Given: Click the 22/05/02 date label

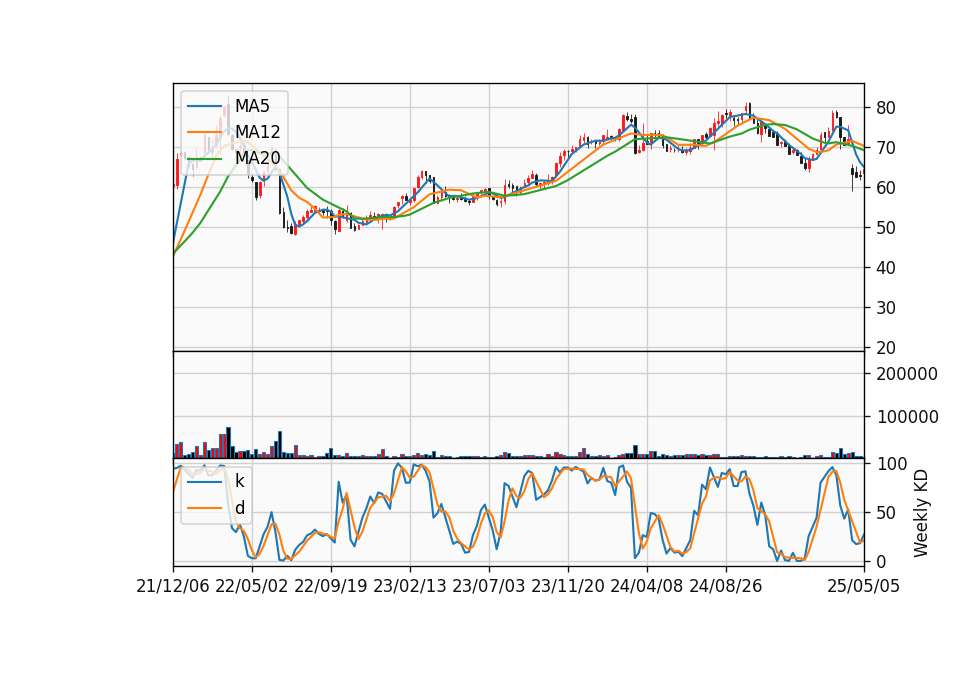Looking at the screenshot, I should [x=252, y=586].
